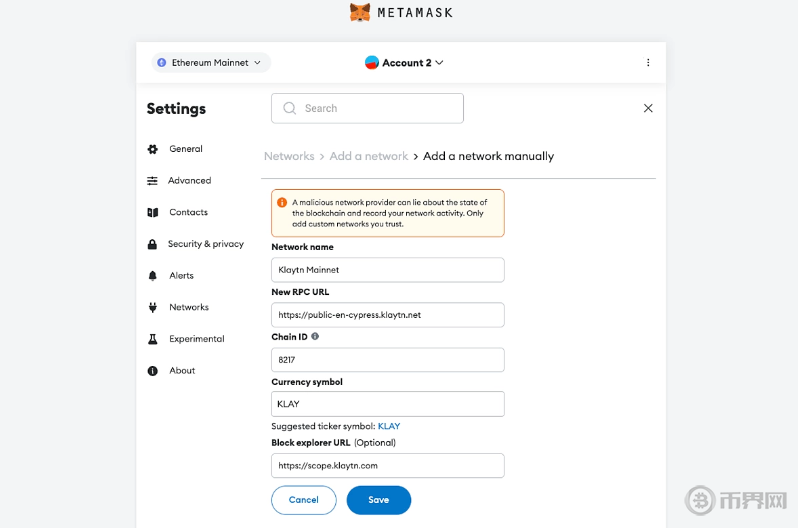Screen dimensions: 798x528
Task: Click the settings Search field
Action: click(367, 108)
